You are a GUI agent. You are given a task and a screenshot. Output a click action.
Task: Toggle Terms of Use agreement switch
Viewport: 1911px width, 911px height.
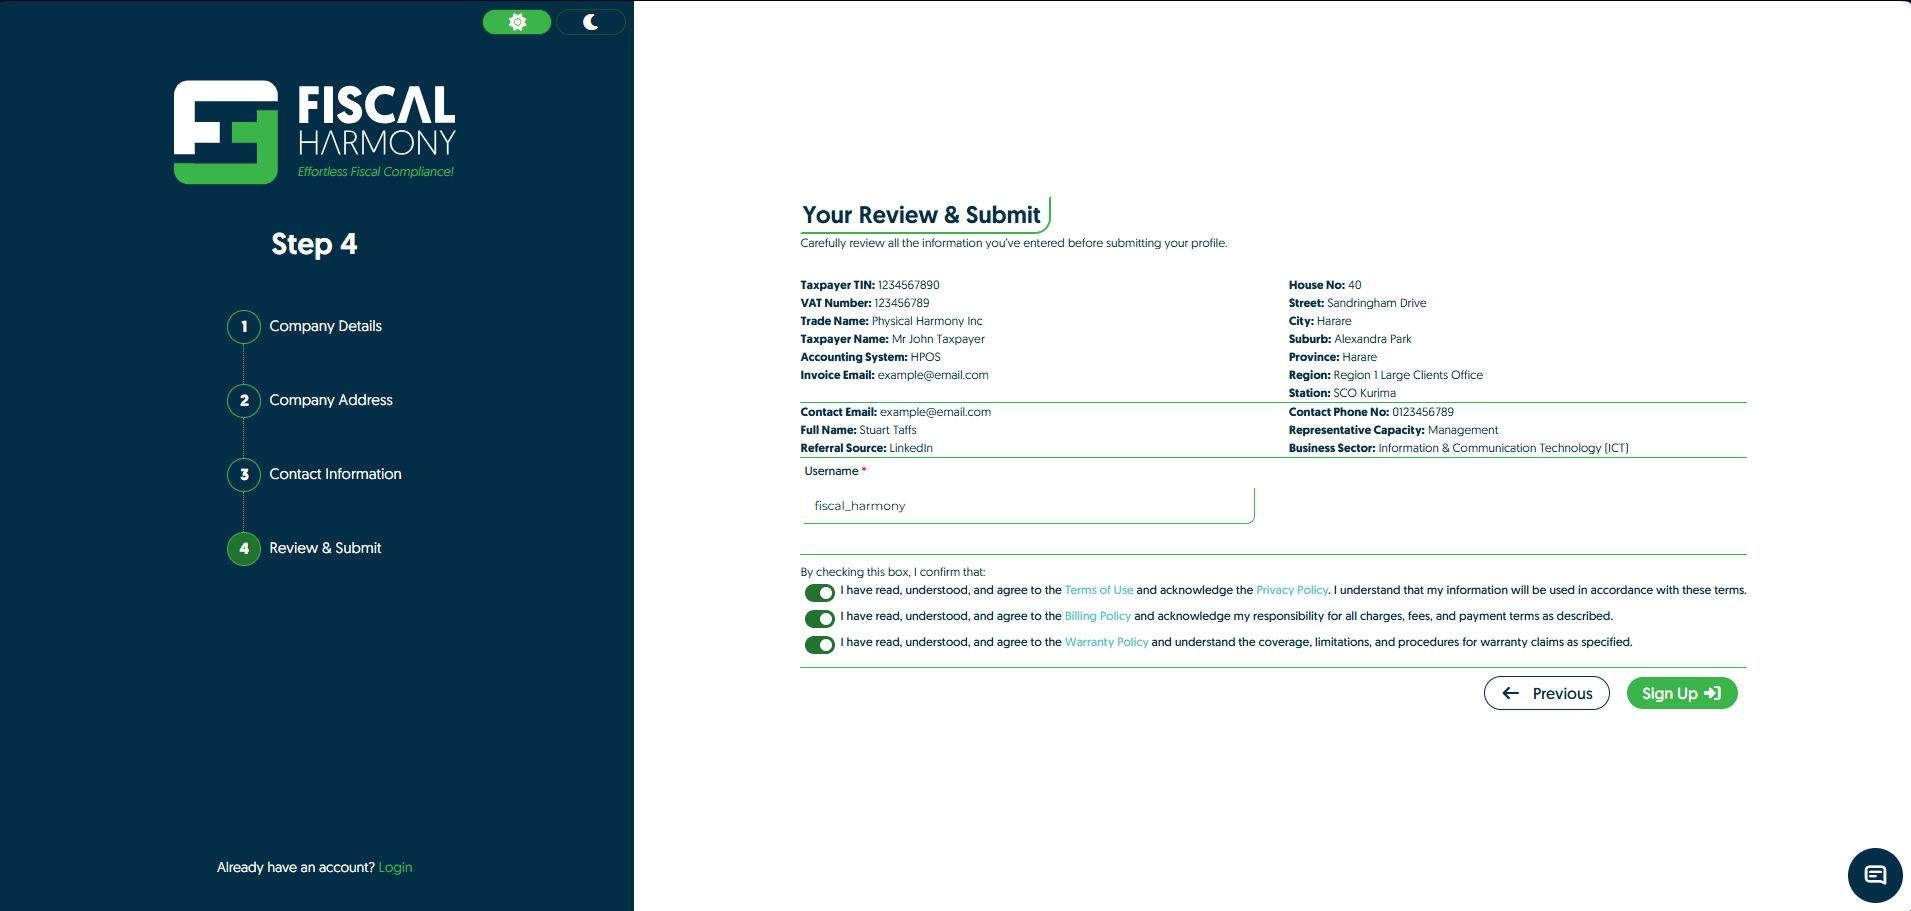[x=819, y=593]
